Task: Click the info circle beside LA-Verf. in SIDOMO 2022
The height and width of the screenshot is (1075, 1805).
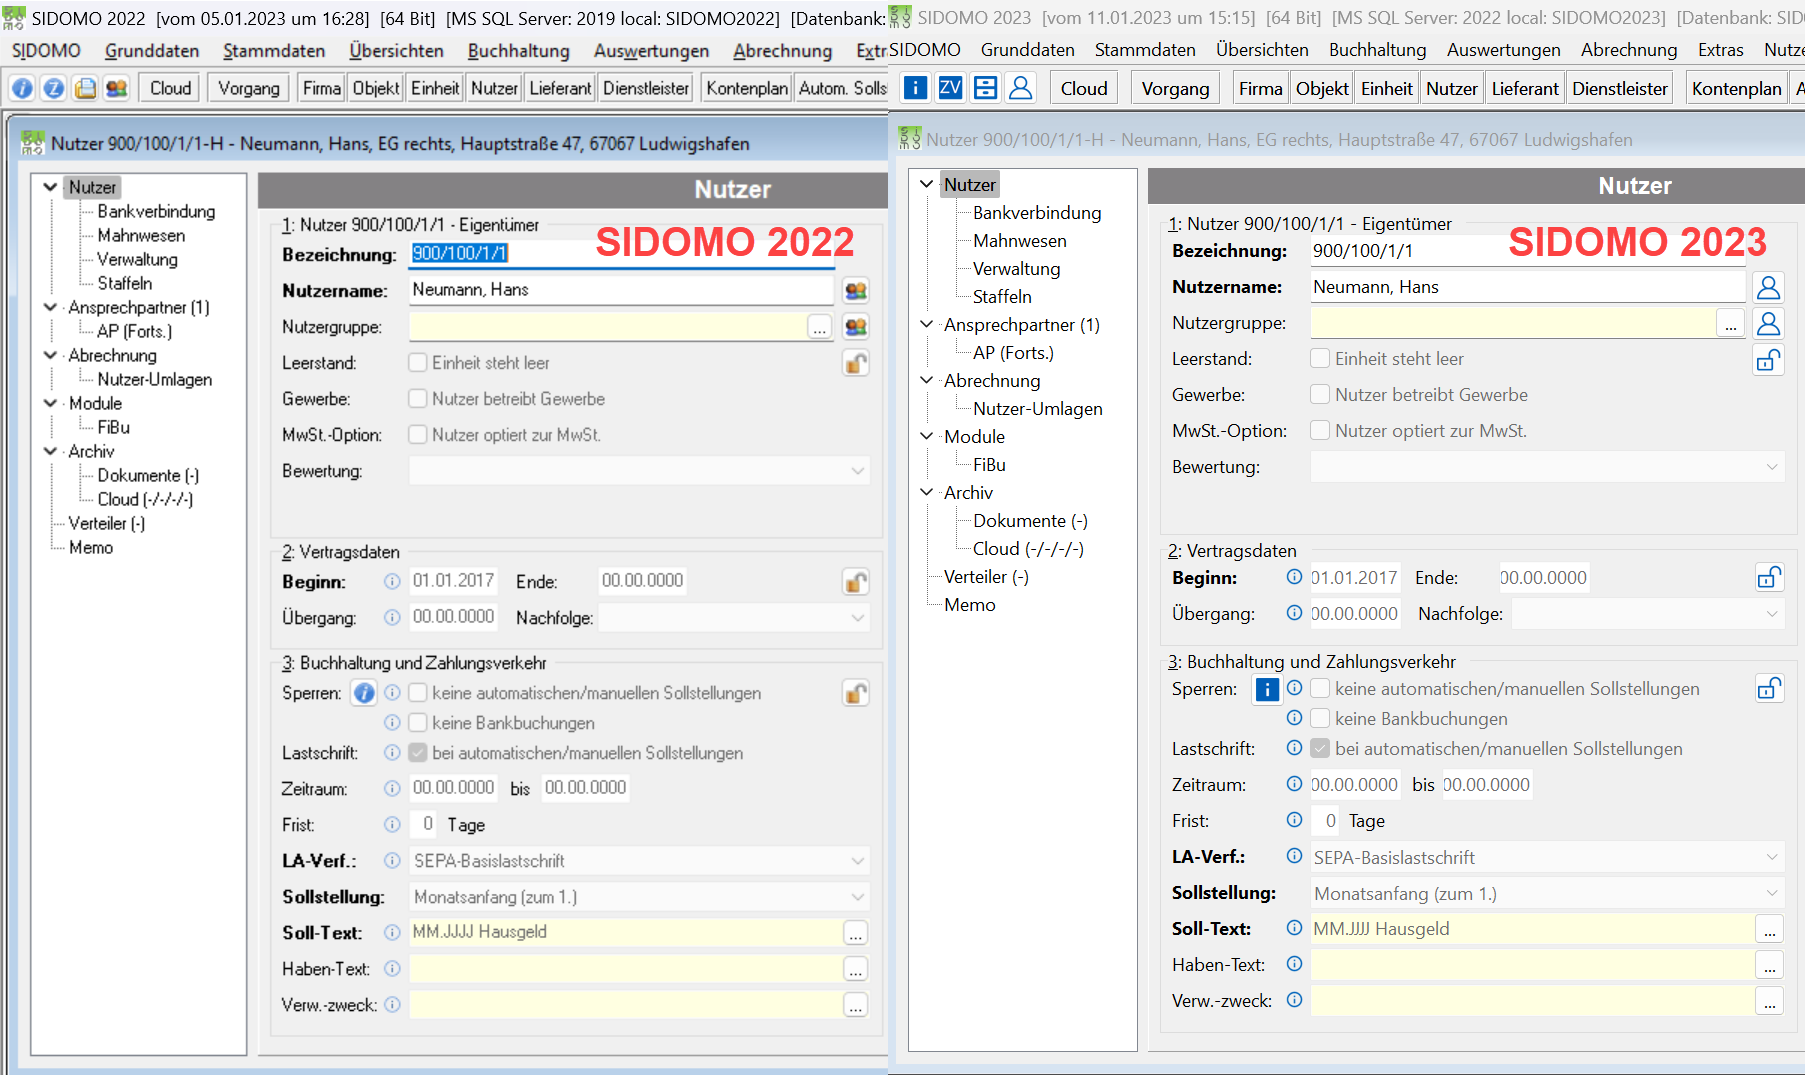Action: point(392,860)
